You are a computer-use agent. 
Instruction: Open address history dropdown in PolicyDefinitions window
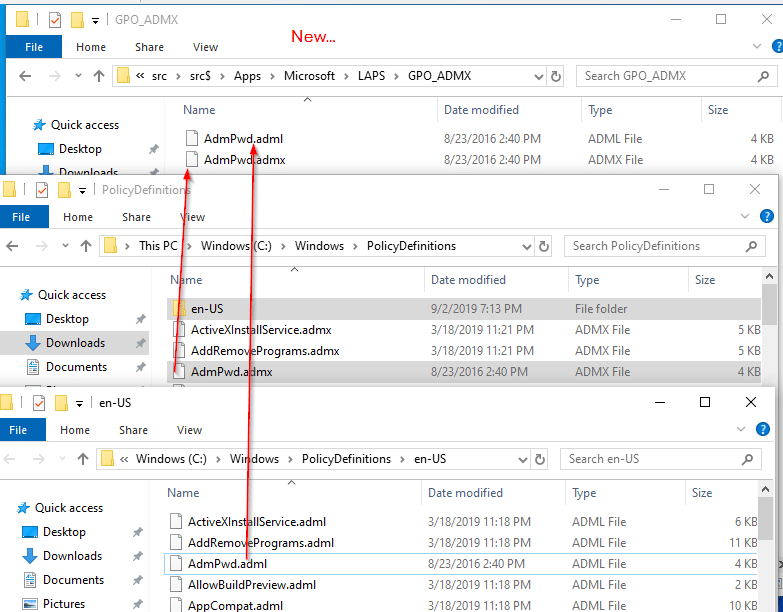[x=525, y=246]
